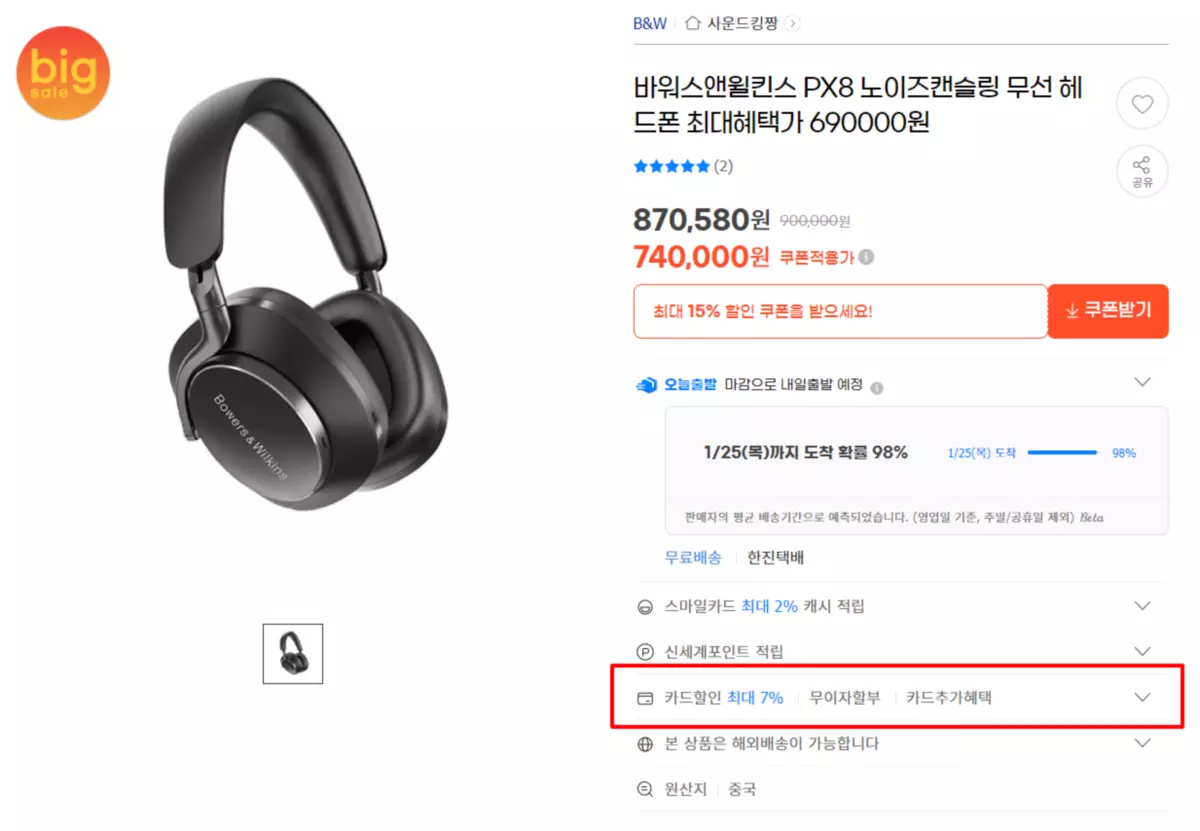This screenshot has width=1200, height=831.
Task: Click the info icon next to 내일출발 예정
Action: (x=877, y=387)
